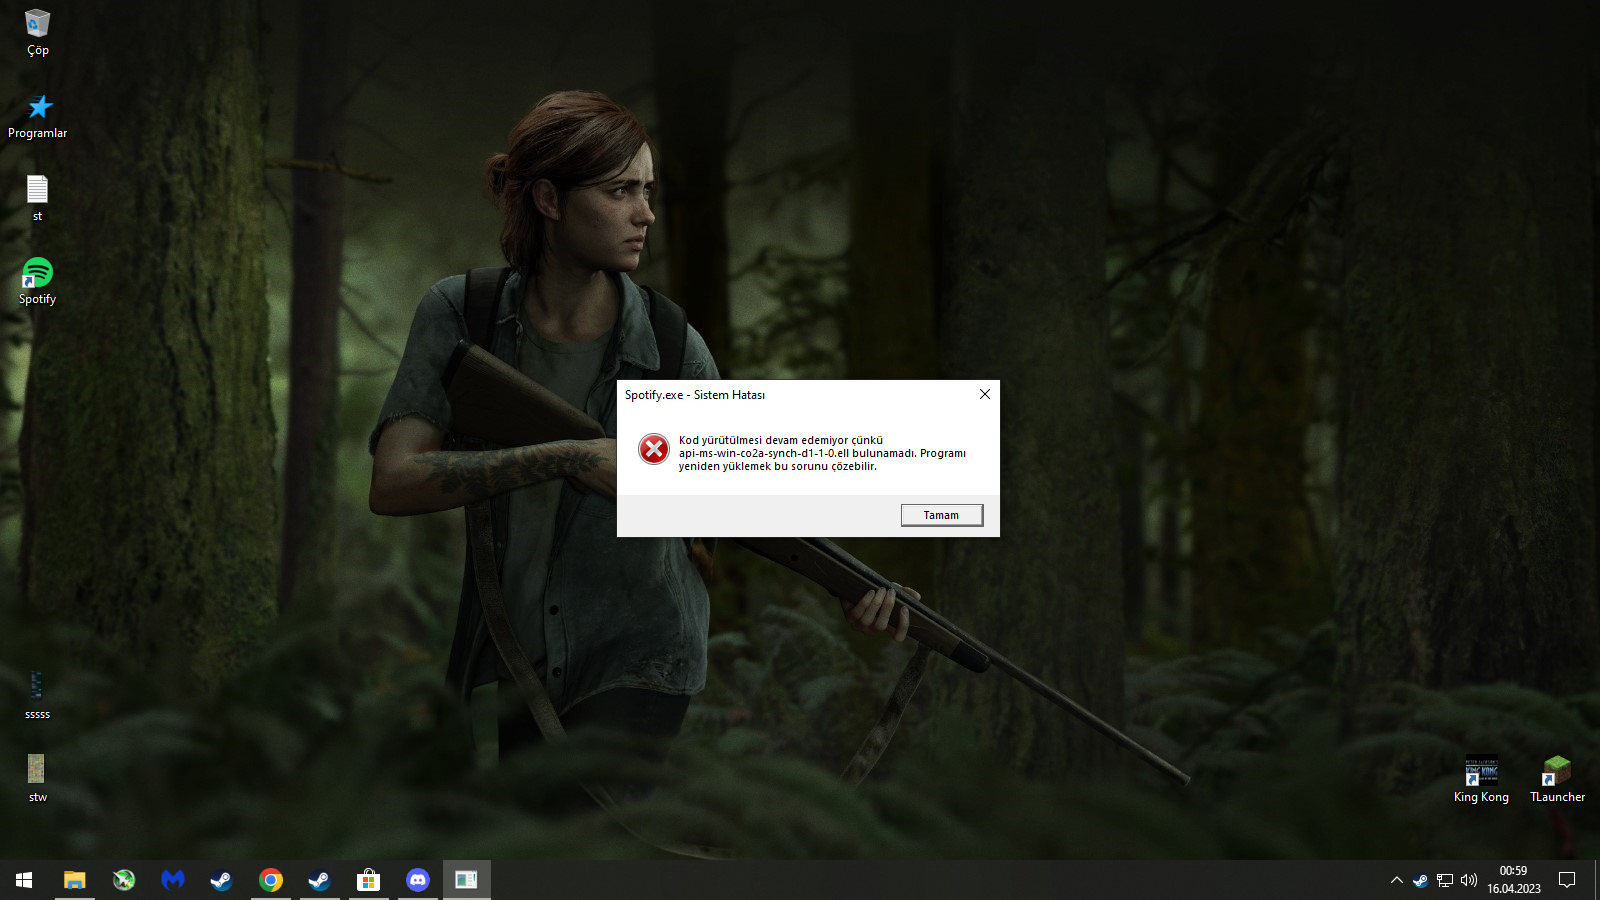Close the Spotify.exe Sistem Hatası dialog

pyautogui.click(x=985, y=394)
